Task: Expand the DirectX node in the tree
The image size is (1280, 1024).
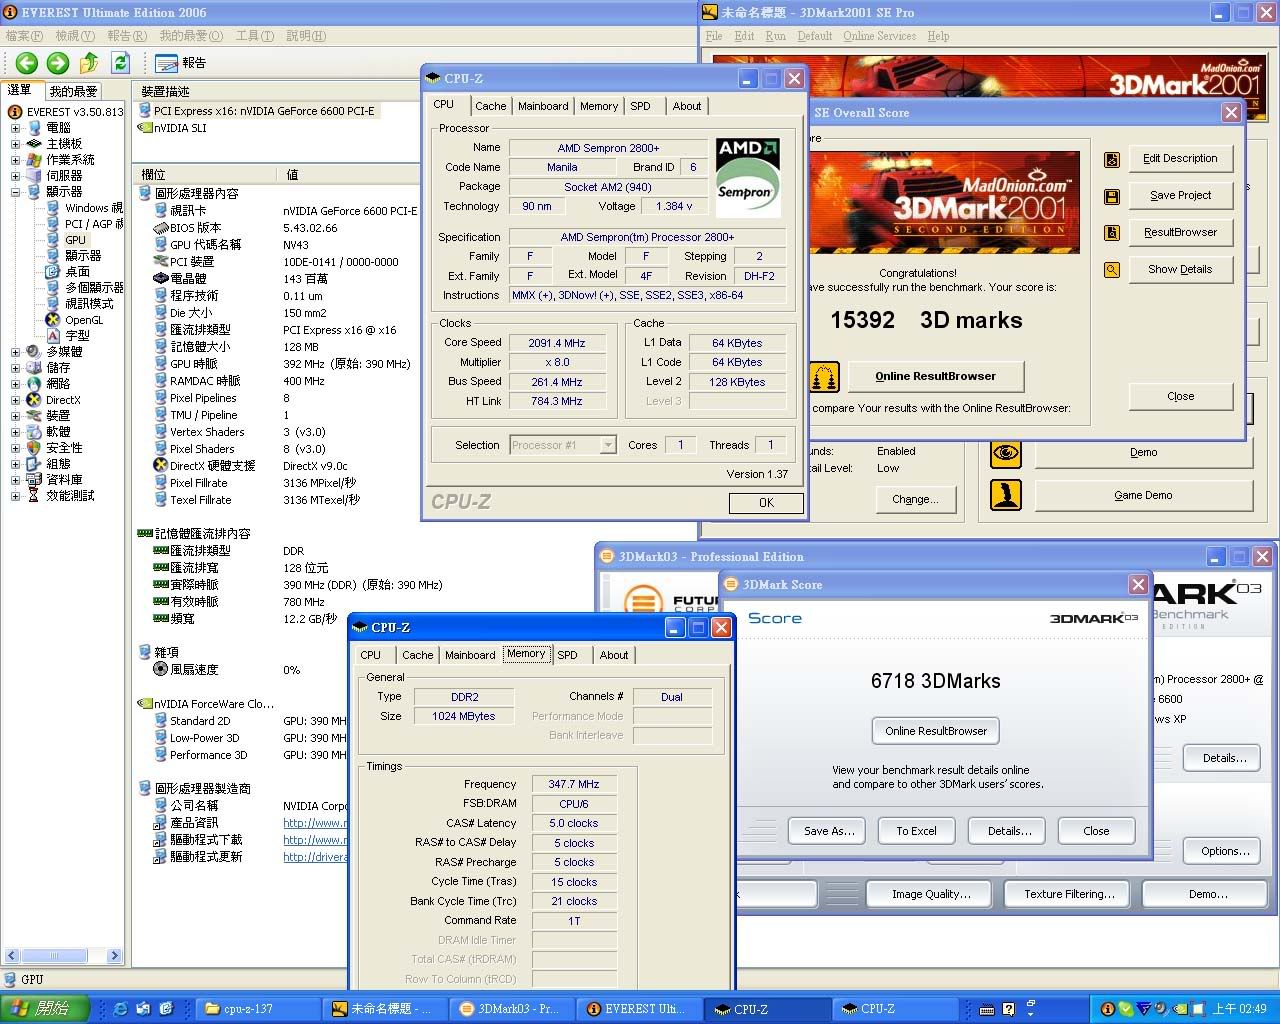Action: [15, 400]
